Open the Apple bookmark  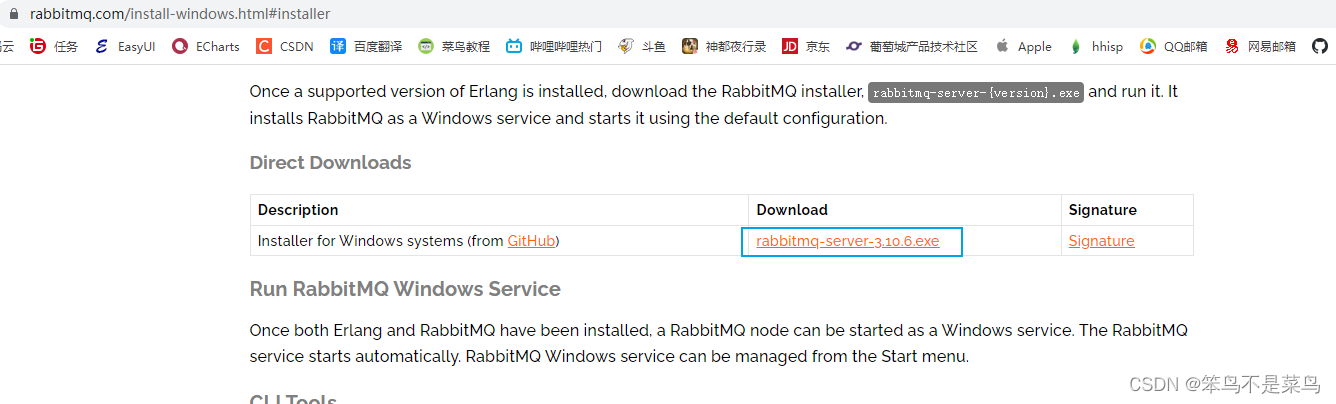click(1023, 46)
